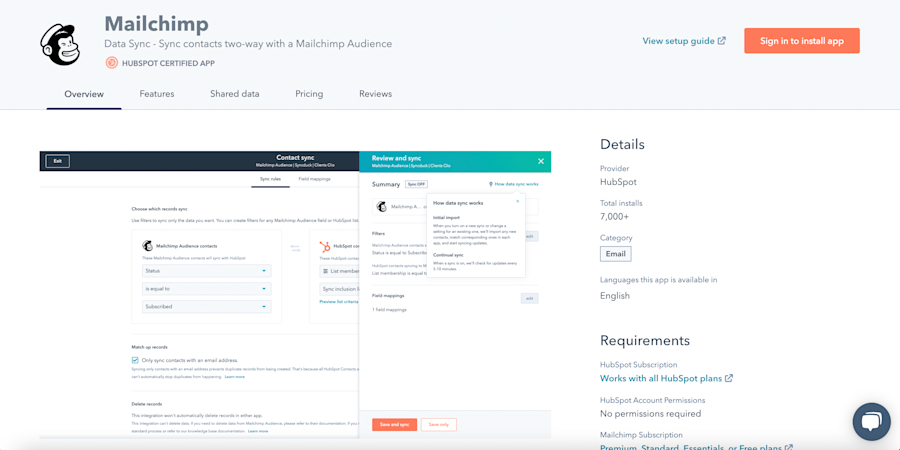900x450 pixels.
Task: Click the No permissions required text
Action: (x=650, y=413)
